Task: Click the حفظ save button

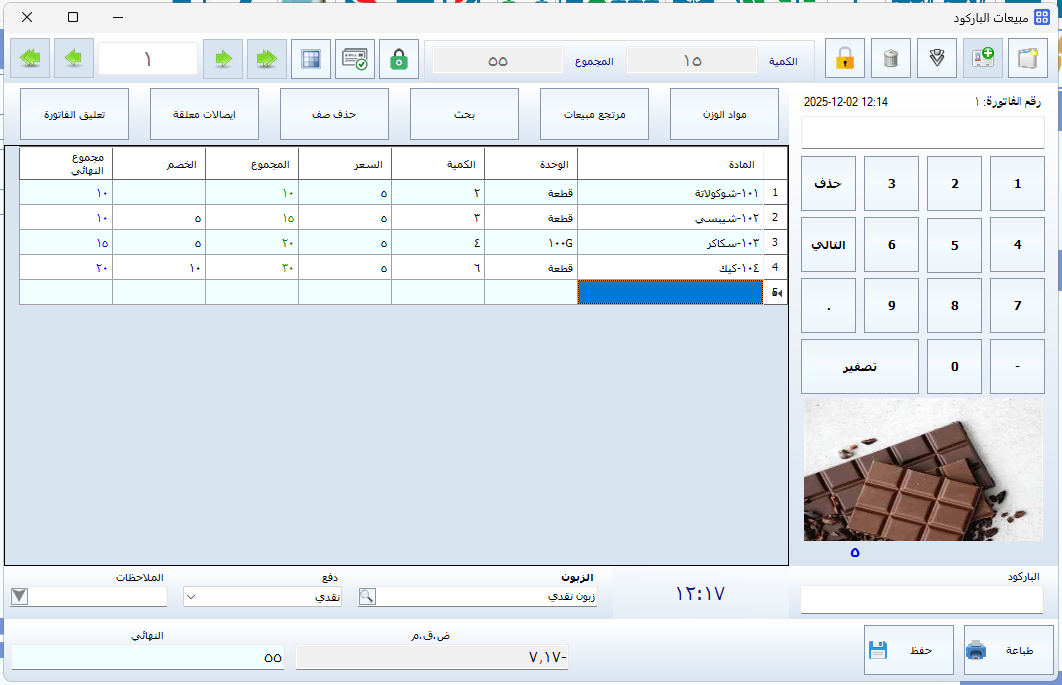Action: (902, 650)
